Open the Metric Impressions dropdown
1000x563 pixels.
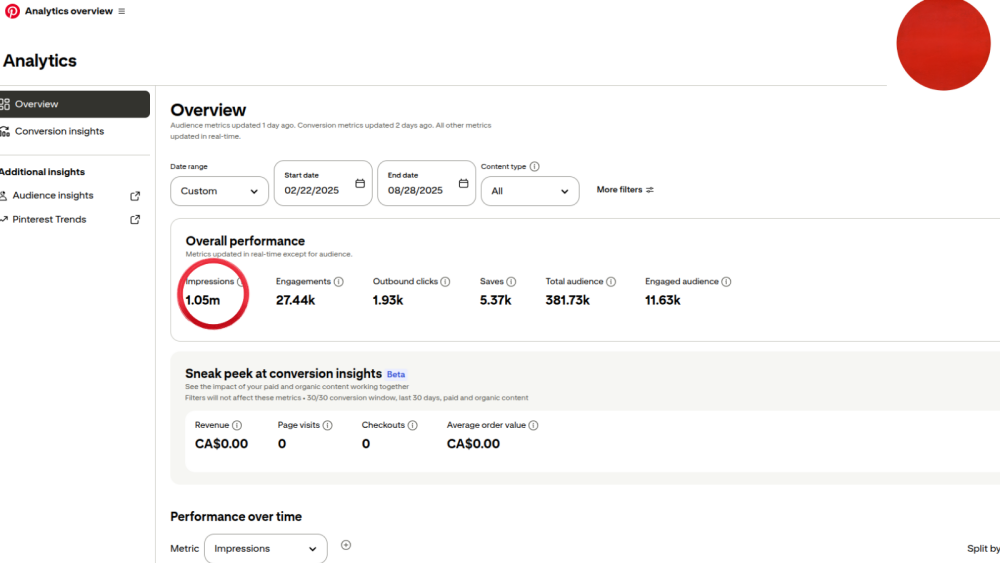click(266, 548)
